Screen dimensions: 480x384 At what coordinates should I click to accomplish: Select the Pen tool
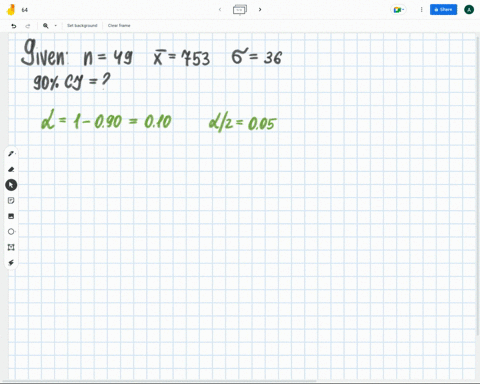11,154
